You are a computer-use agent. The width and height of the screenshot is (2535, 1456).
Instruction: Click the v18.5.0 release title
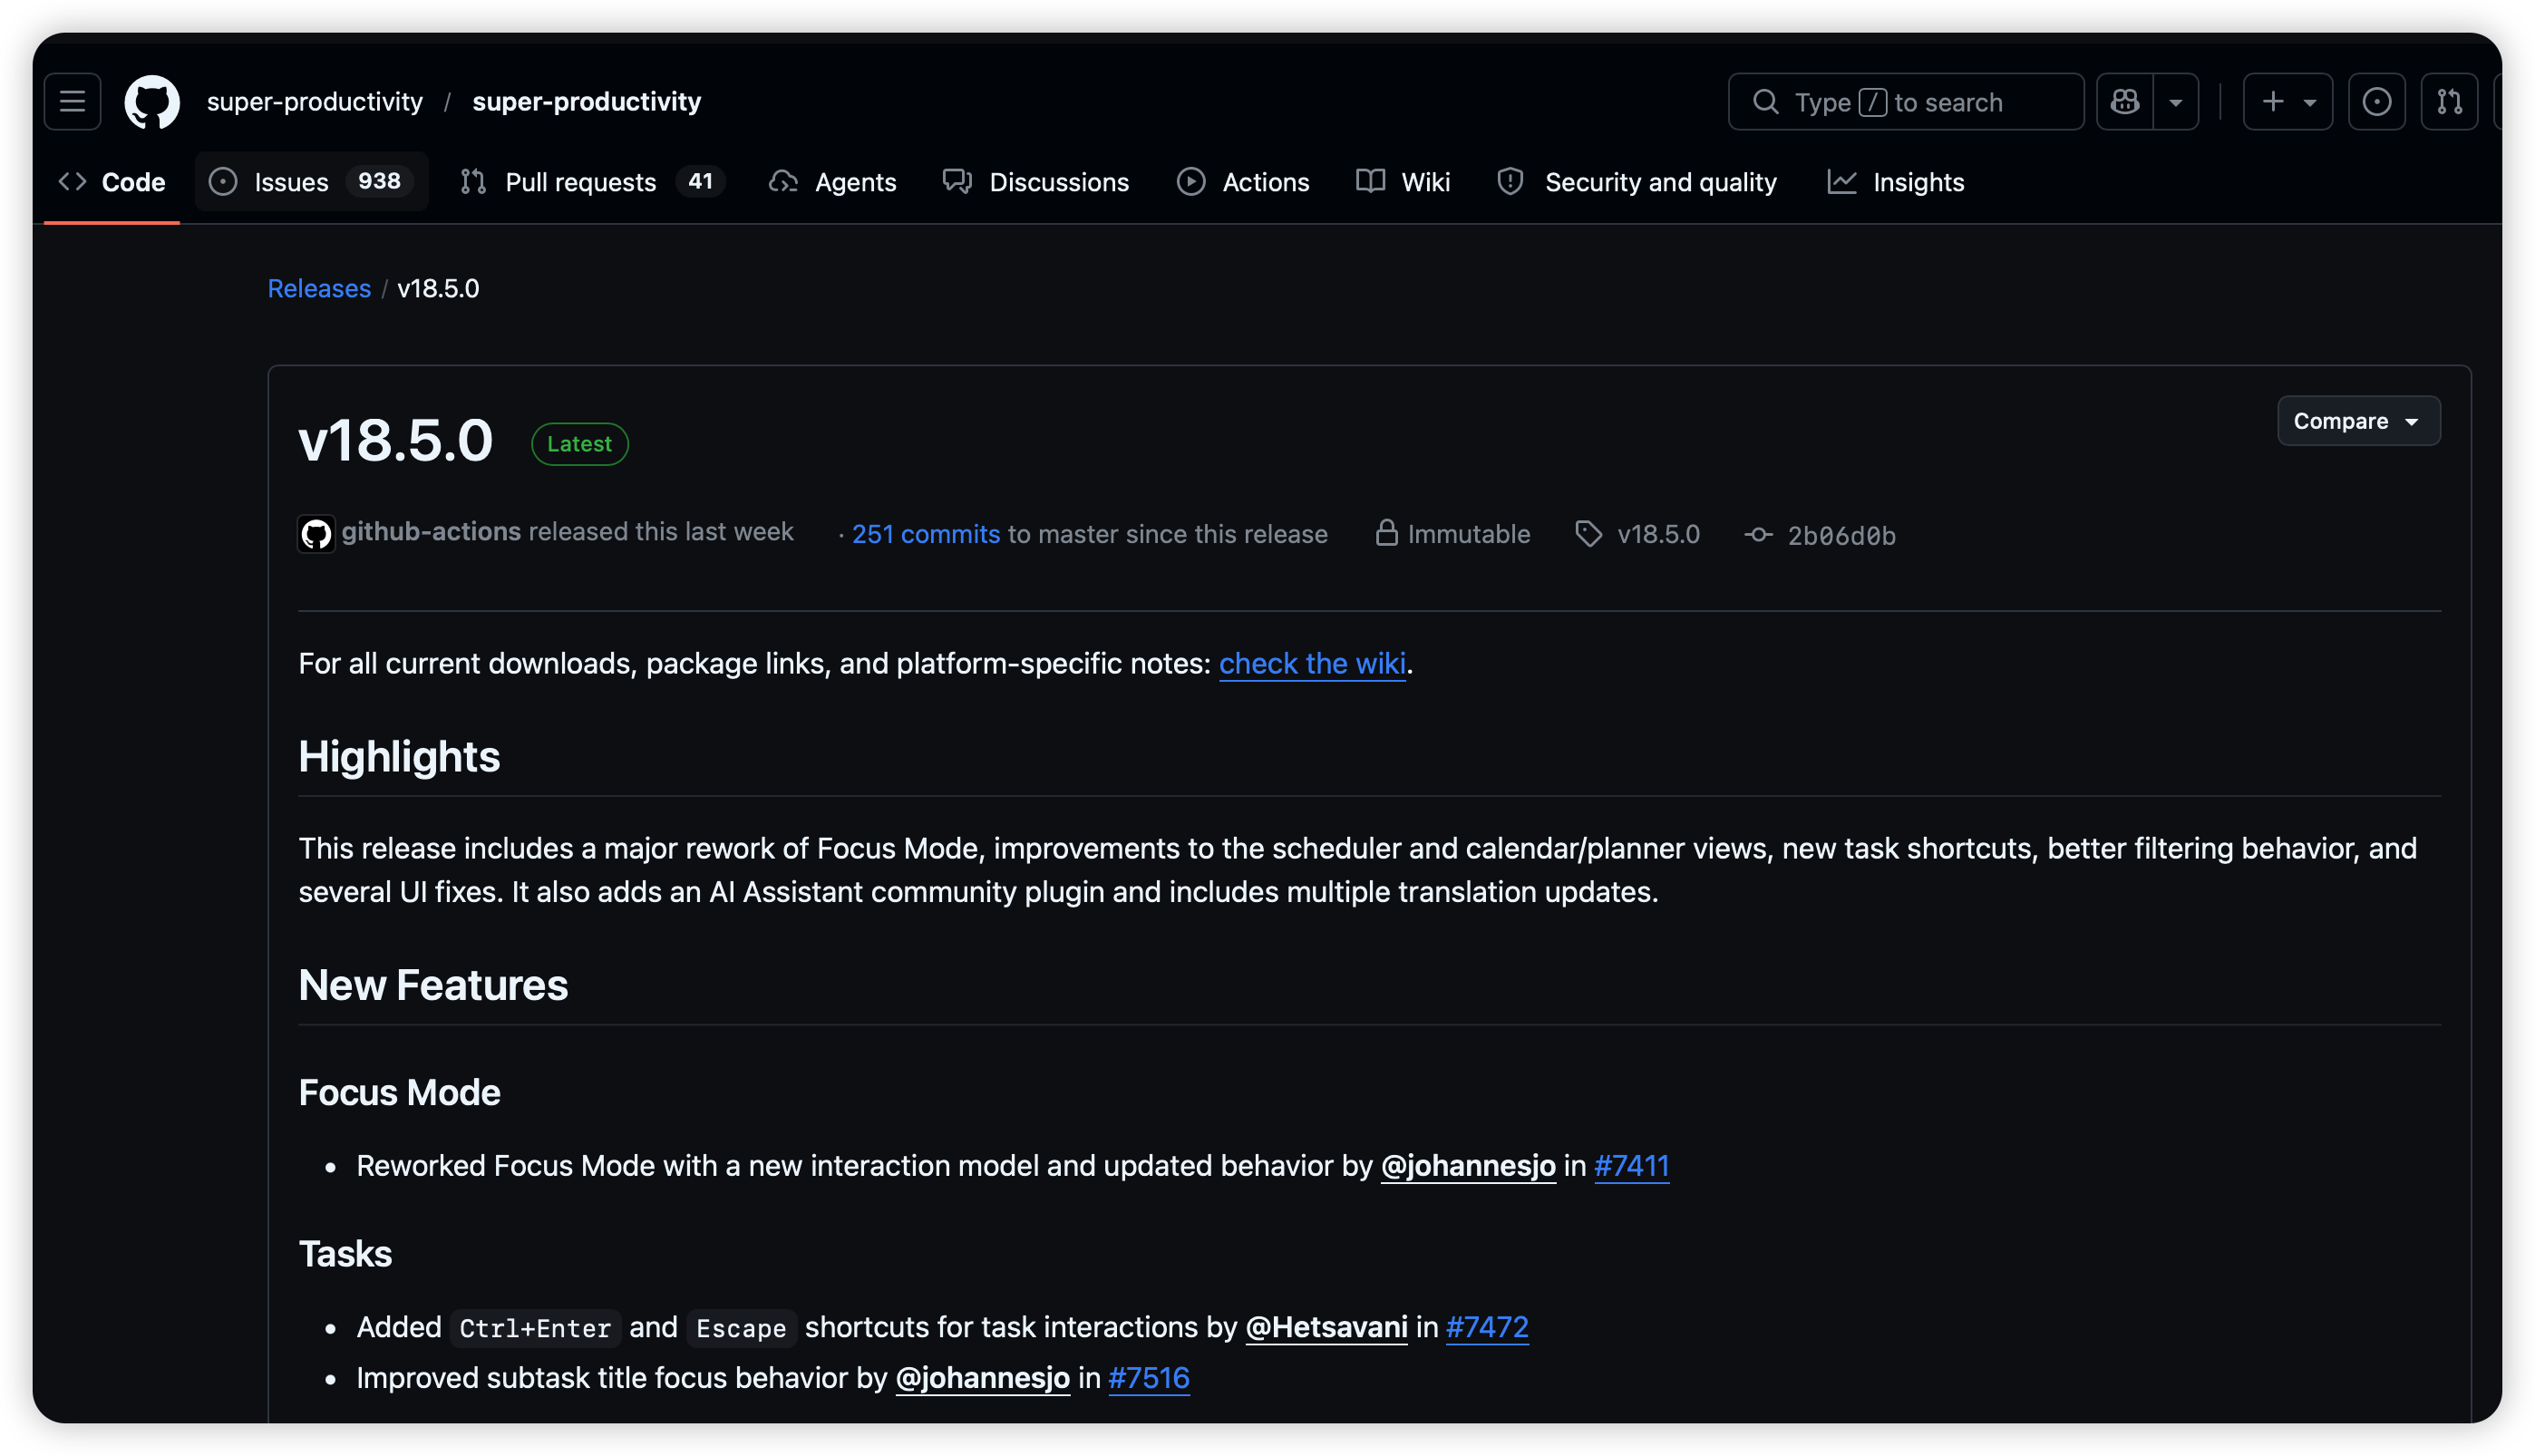click(x=396, y=440)
